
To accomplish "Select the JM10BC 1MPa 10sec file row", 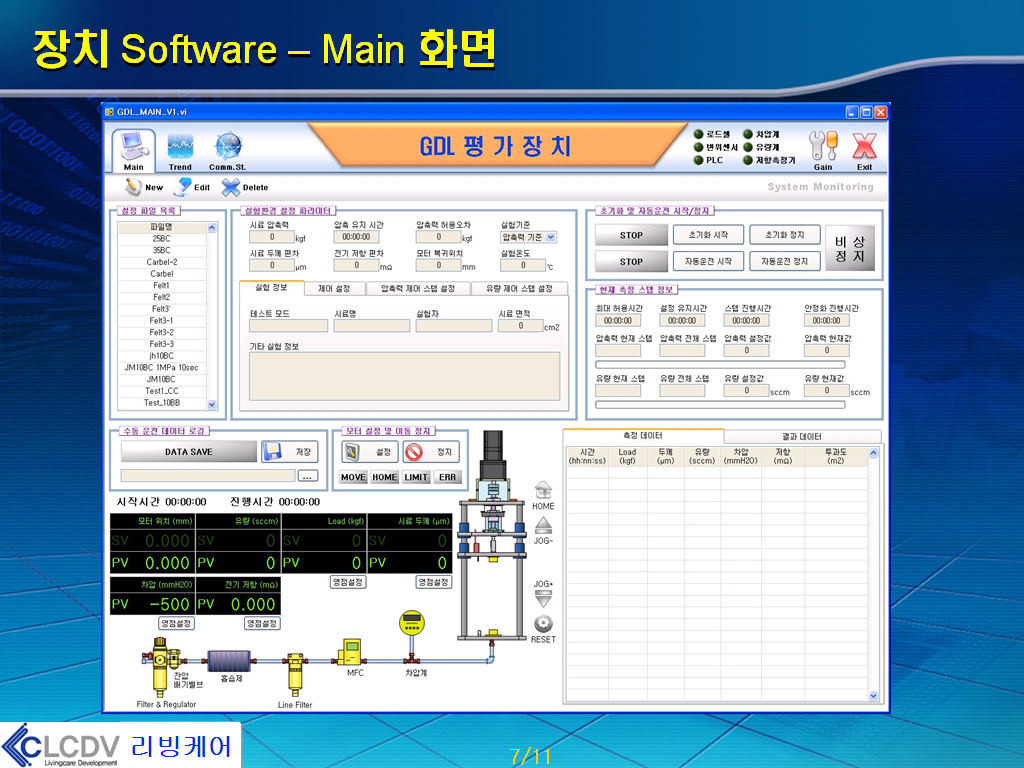I will (162, 368).
